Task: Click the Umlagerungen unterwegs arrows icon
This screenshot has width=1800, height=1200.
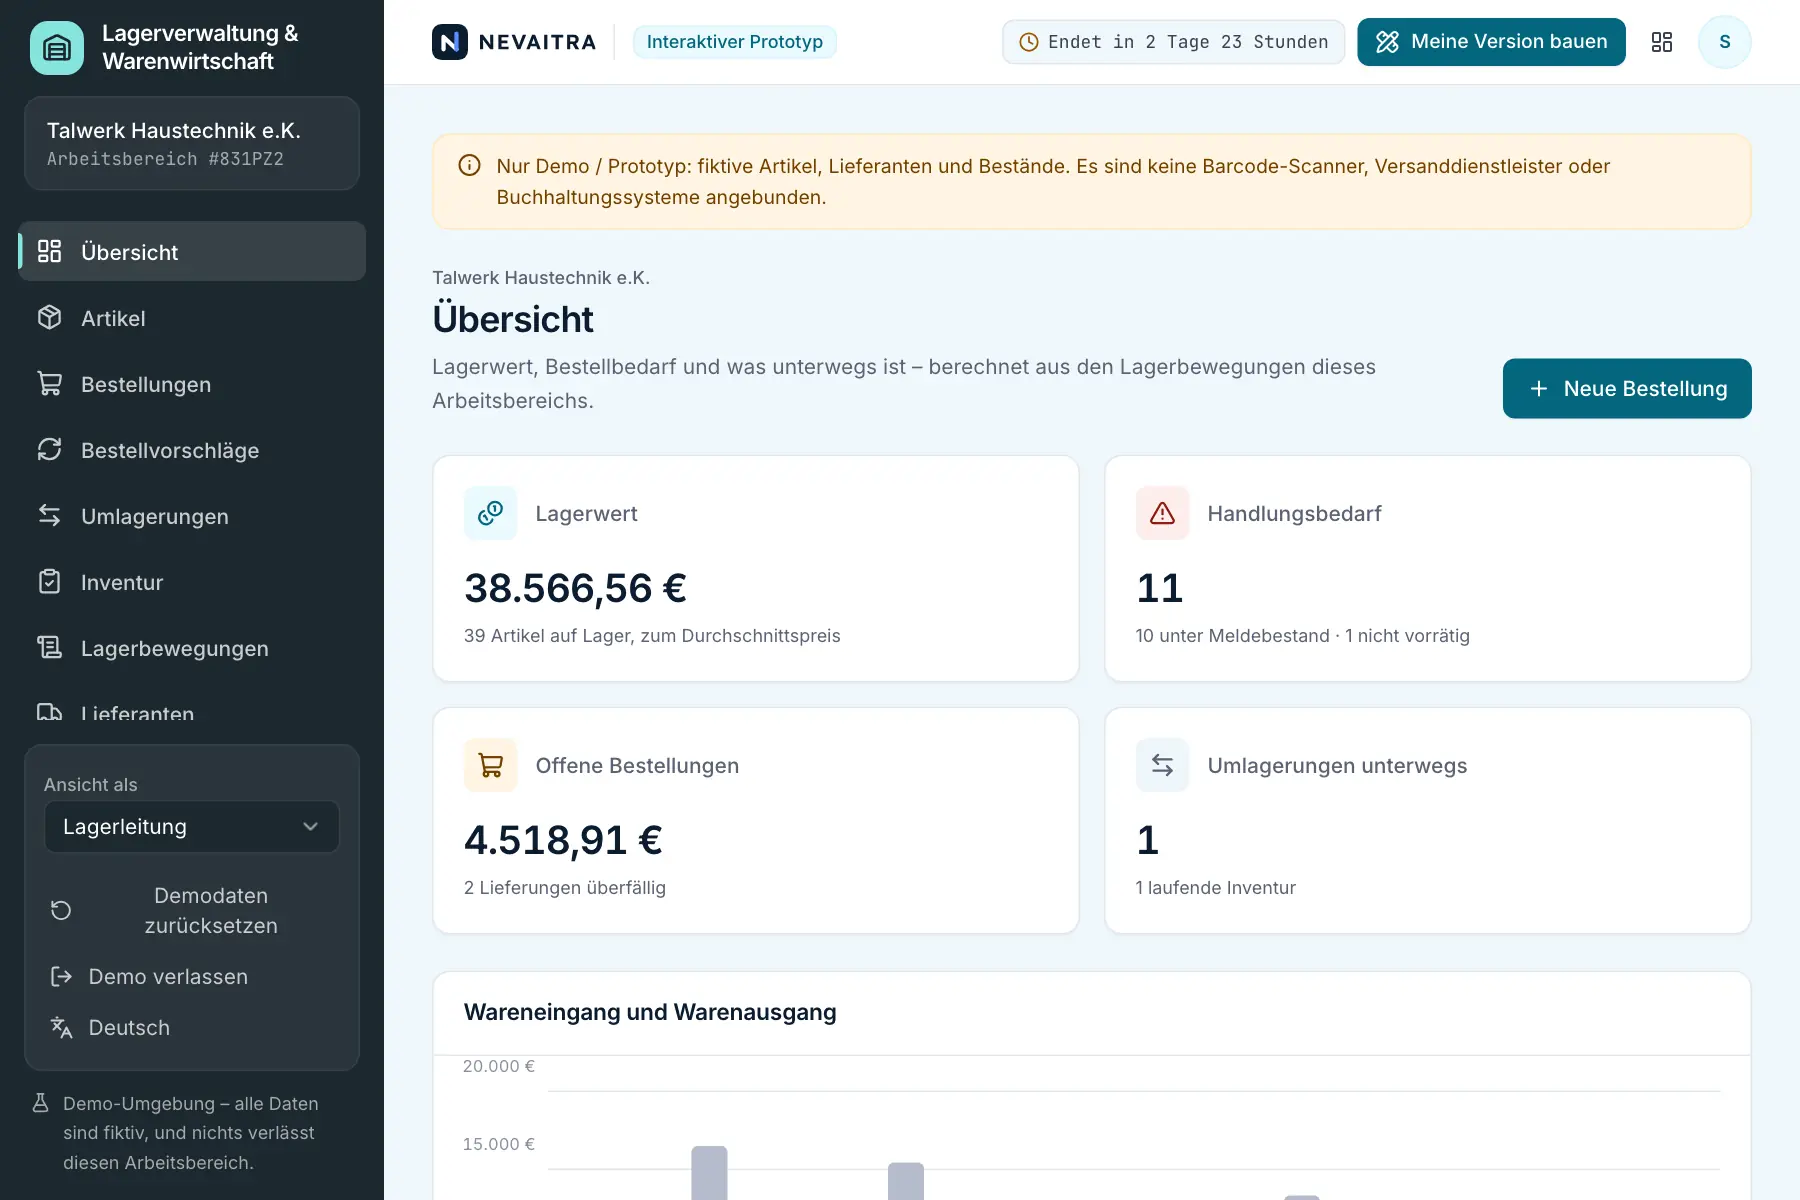Action: pyautogui.click(x=1163, y=765)
